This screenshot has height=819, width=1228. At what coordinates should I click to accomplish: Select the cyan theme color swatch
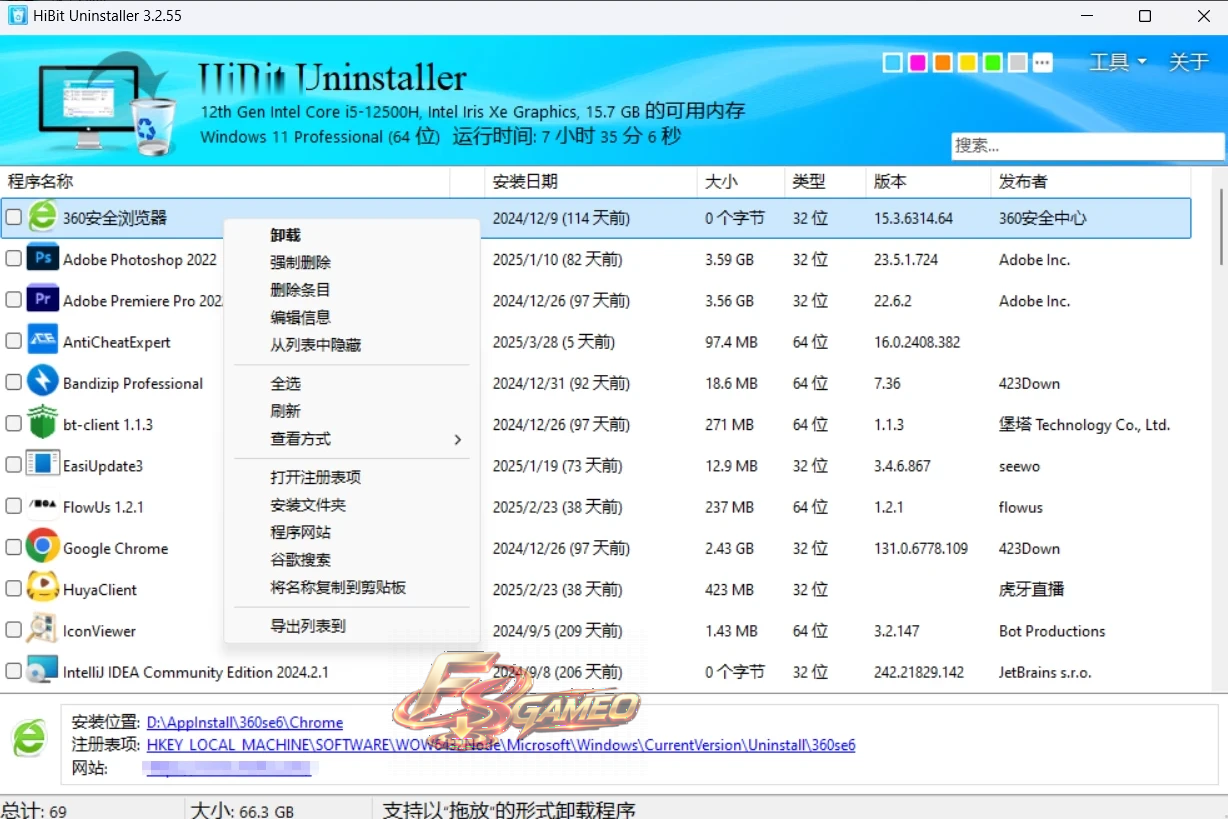[x=892, y=63]
